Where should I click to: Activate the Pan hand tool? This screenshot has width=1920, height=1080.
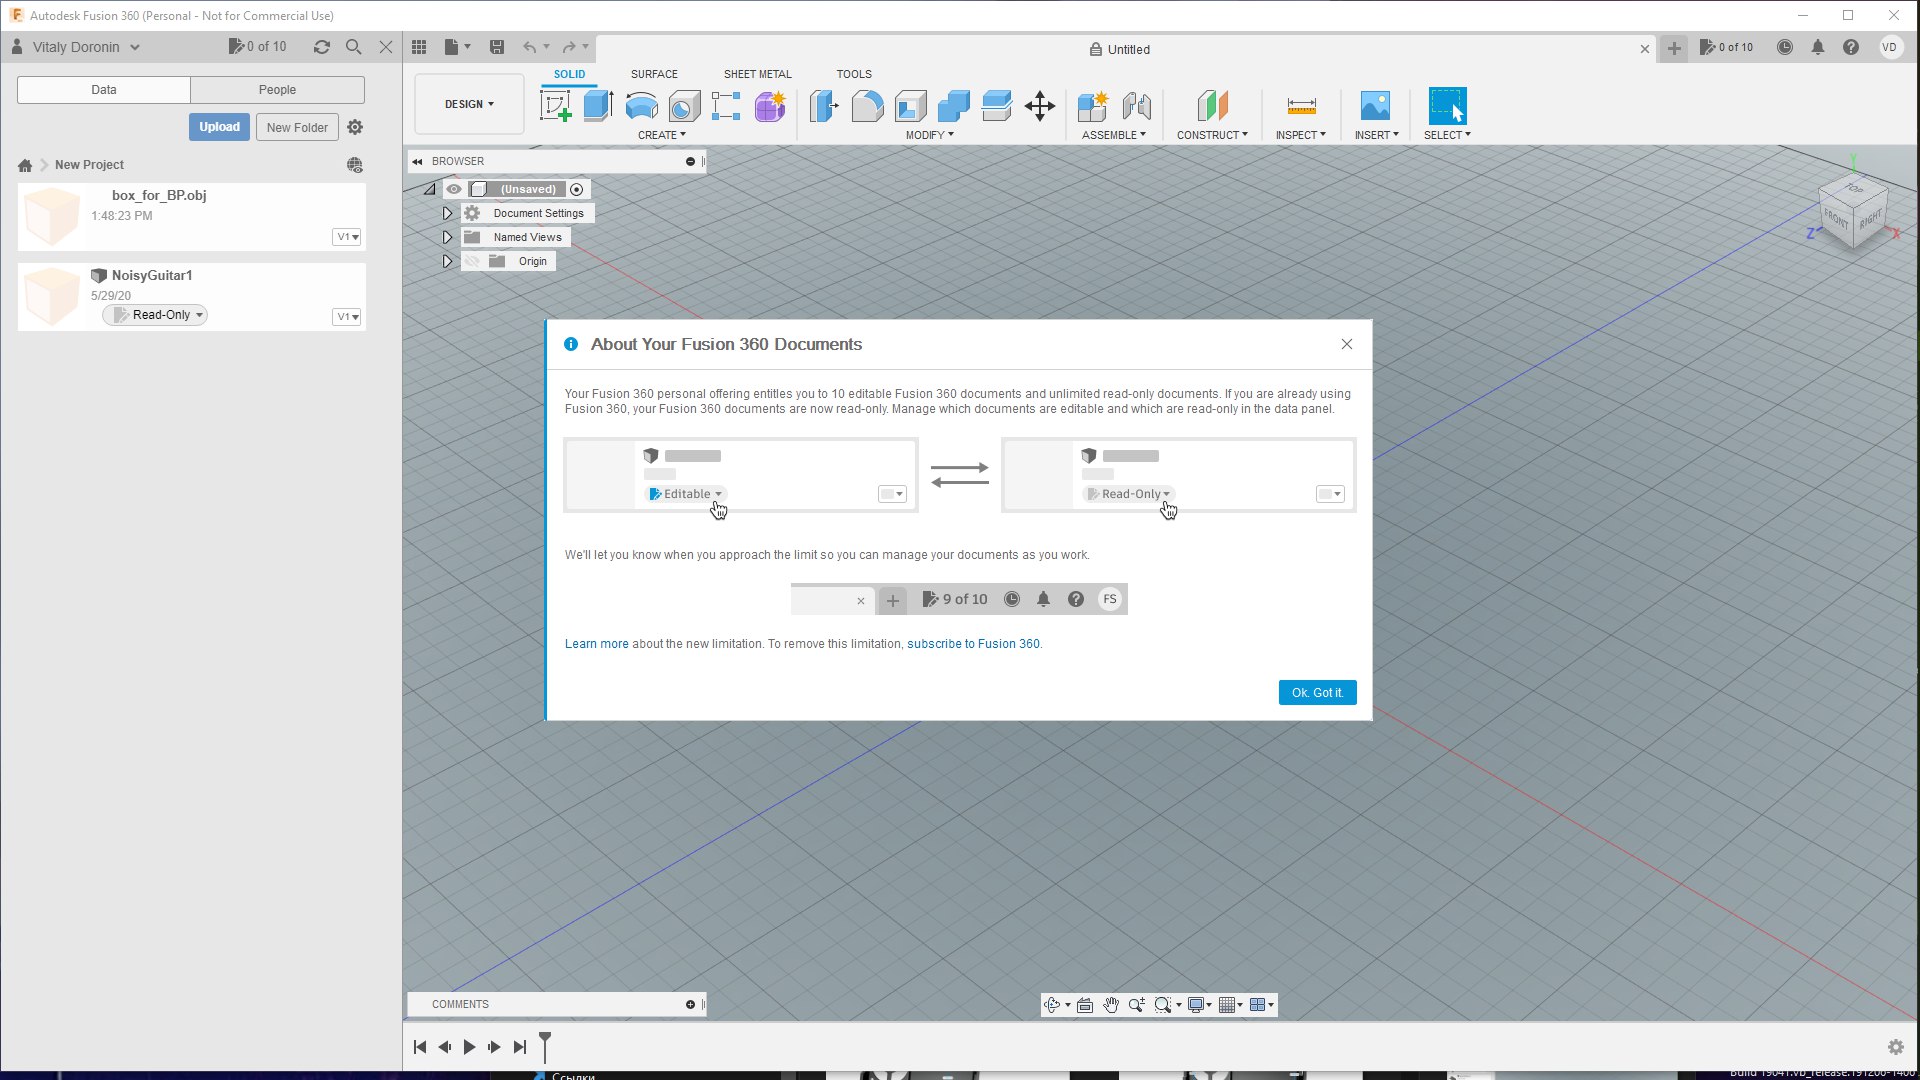[1111, 1005]
